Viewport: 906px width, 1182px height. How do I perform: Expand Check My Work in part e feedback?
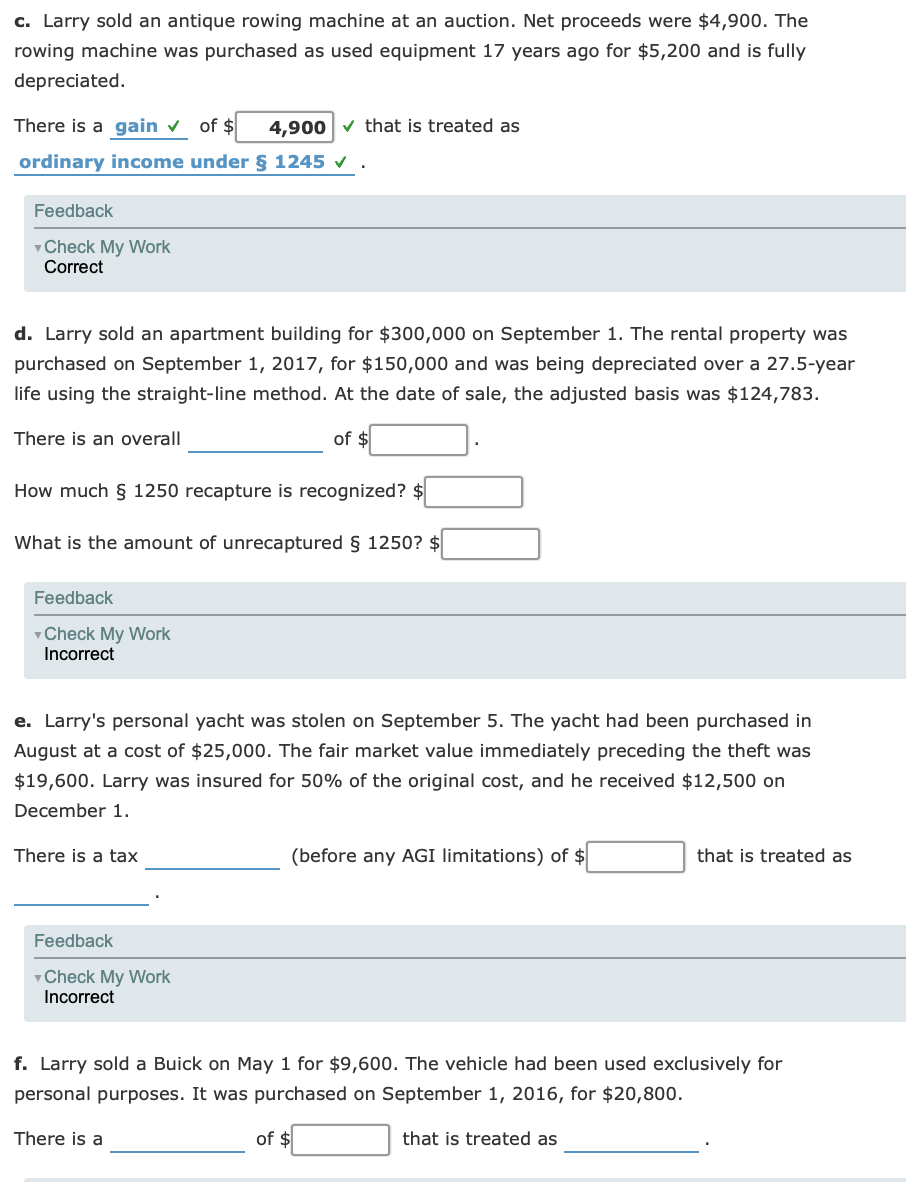(106, 976)
